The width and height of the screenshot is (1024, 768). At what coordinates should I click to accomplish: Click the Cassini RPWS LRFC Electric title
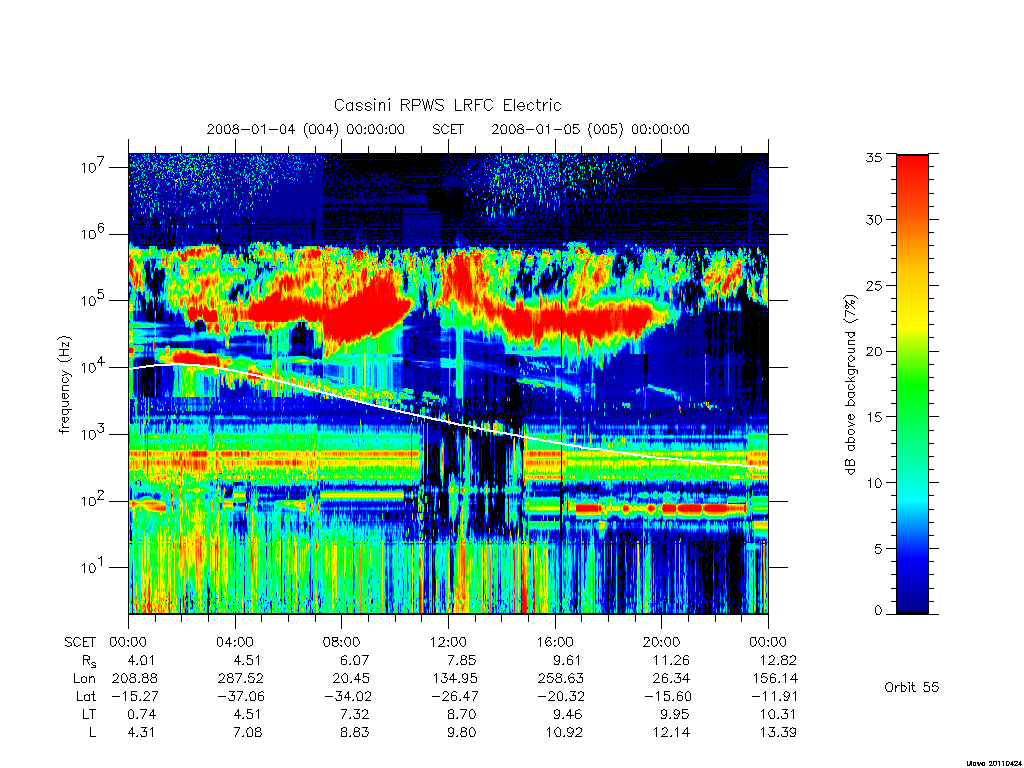click(447, 105)
